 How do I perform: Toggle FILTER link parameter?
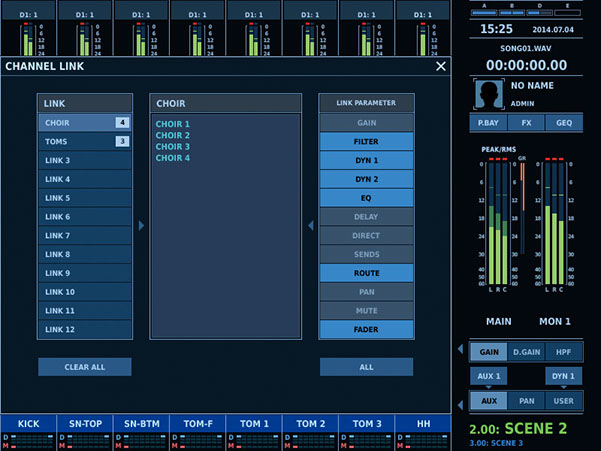[366, 142]
